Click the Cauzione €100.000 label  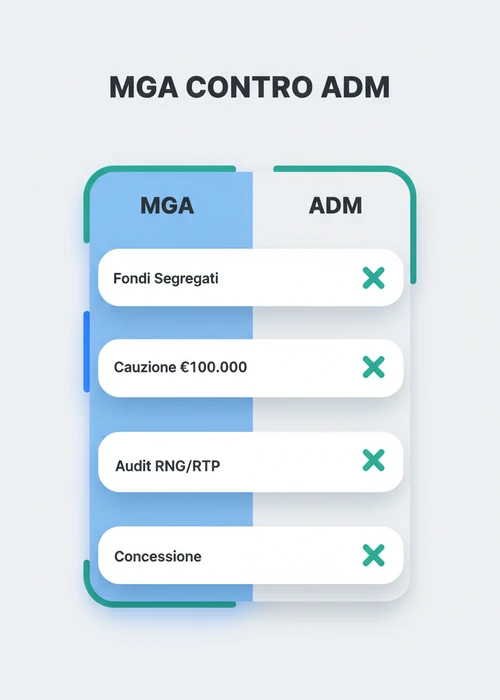180,367
